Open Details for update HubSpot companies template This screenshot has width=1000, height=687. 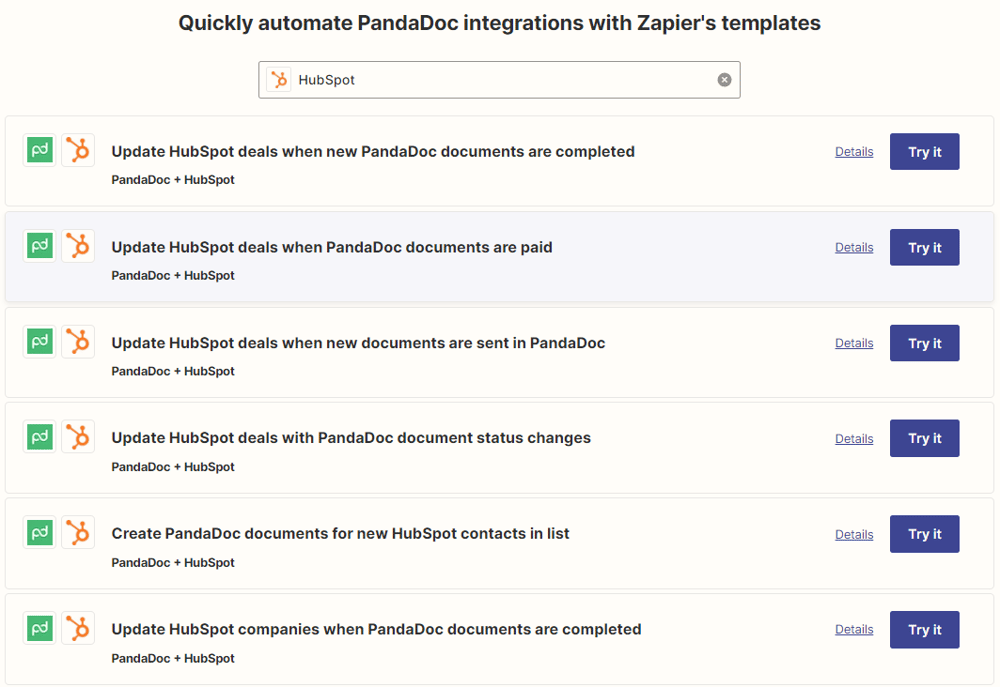click(854, 630)
